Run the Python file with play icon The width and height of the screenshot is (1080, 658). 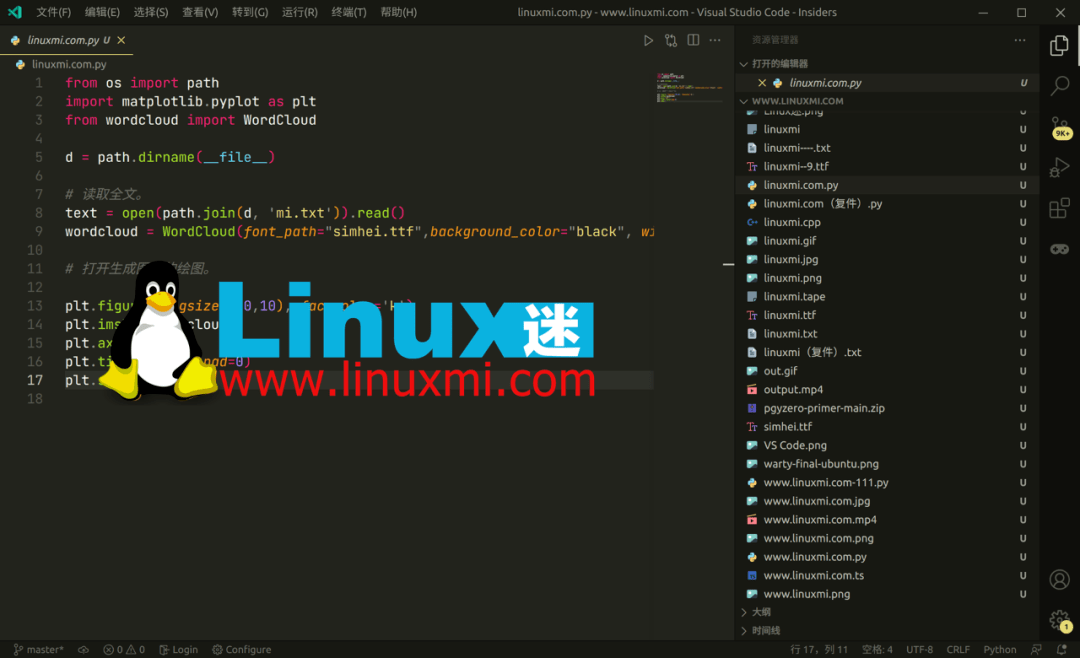[x=648, y=40]
